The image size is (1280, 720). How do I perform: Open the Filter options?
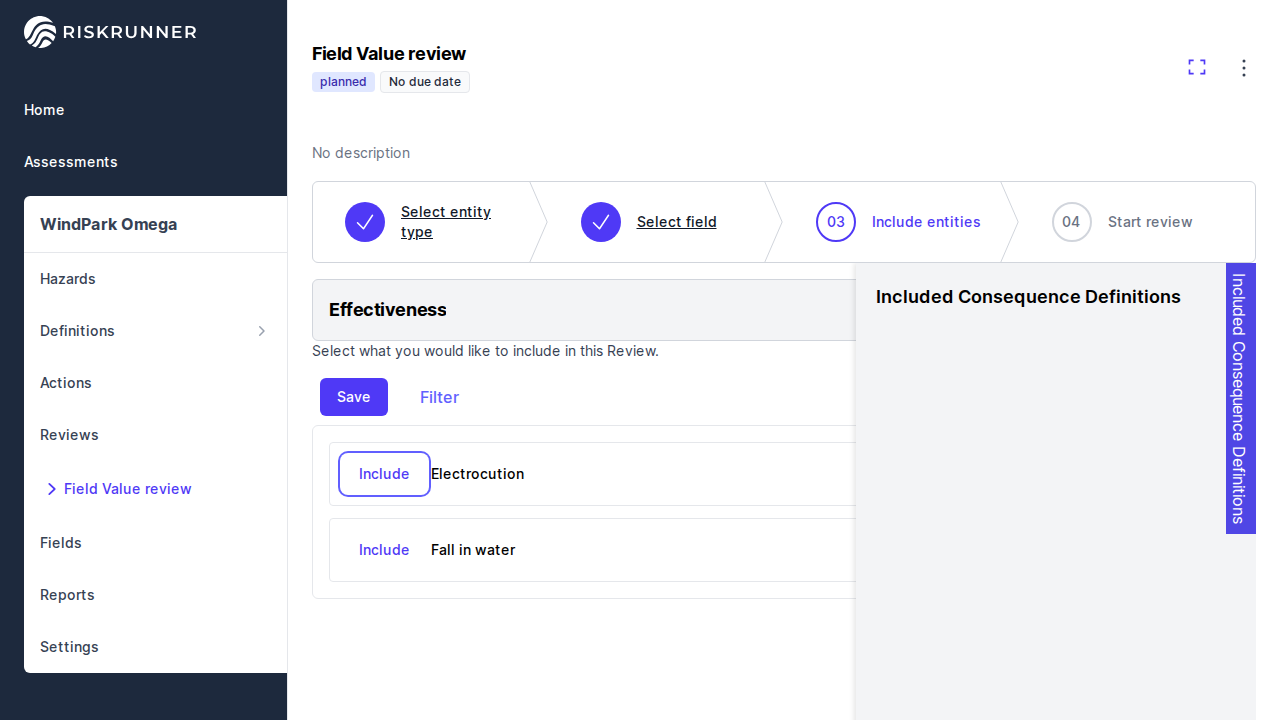439,397
